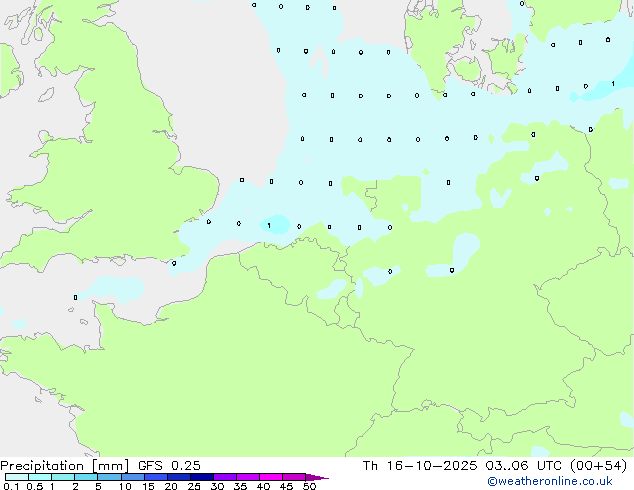Image resolution: width=634 pixels, height=490 pixels.
Task: Select the 5–10 mm legend color swatch
Action: pos(110,477)
